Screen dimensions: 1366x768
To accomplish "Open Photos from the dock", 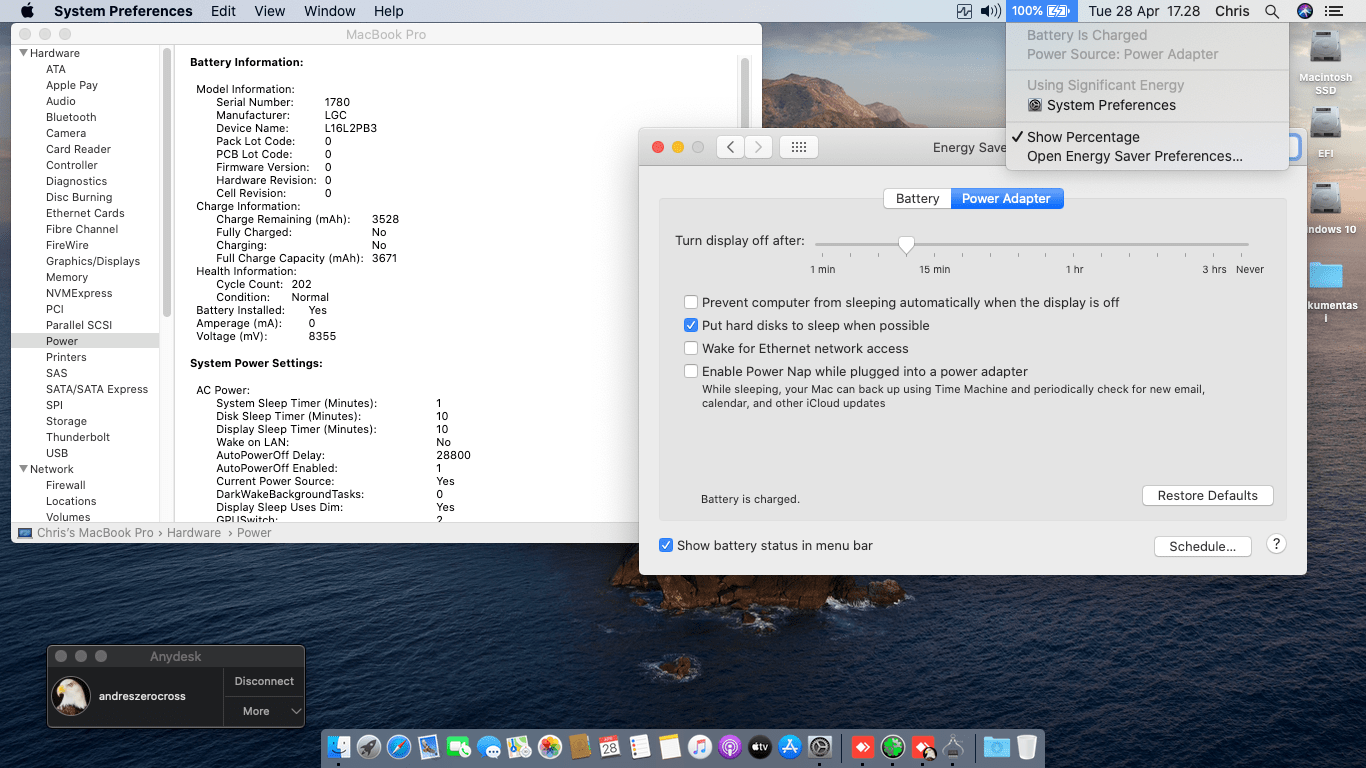I will click(549, 746).
